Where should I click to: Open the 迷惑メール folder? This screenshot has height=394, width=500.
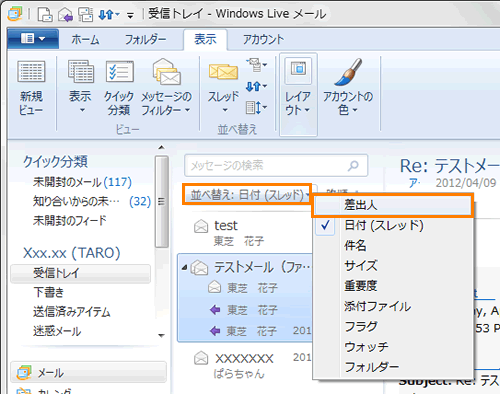57,331
